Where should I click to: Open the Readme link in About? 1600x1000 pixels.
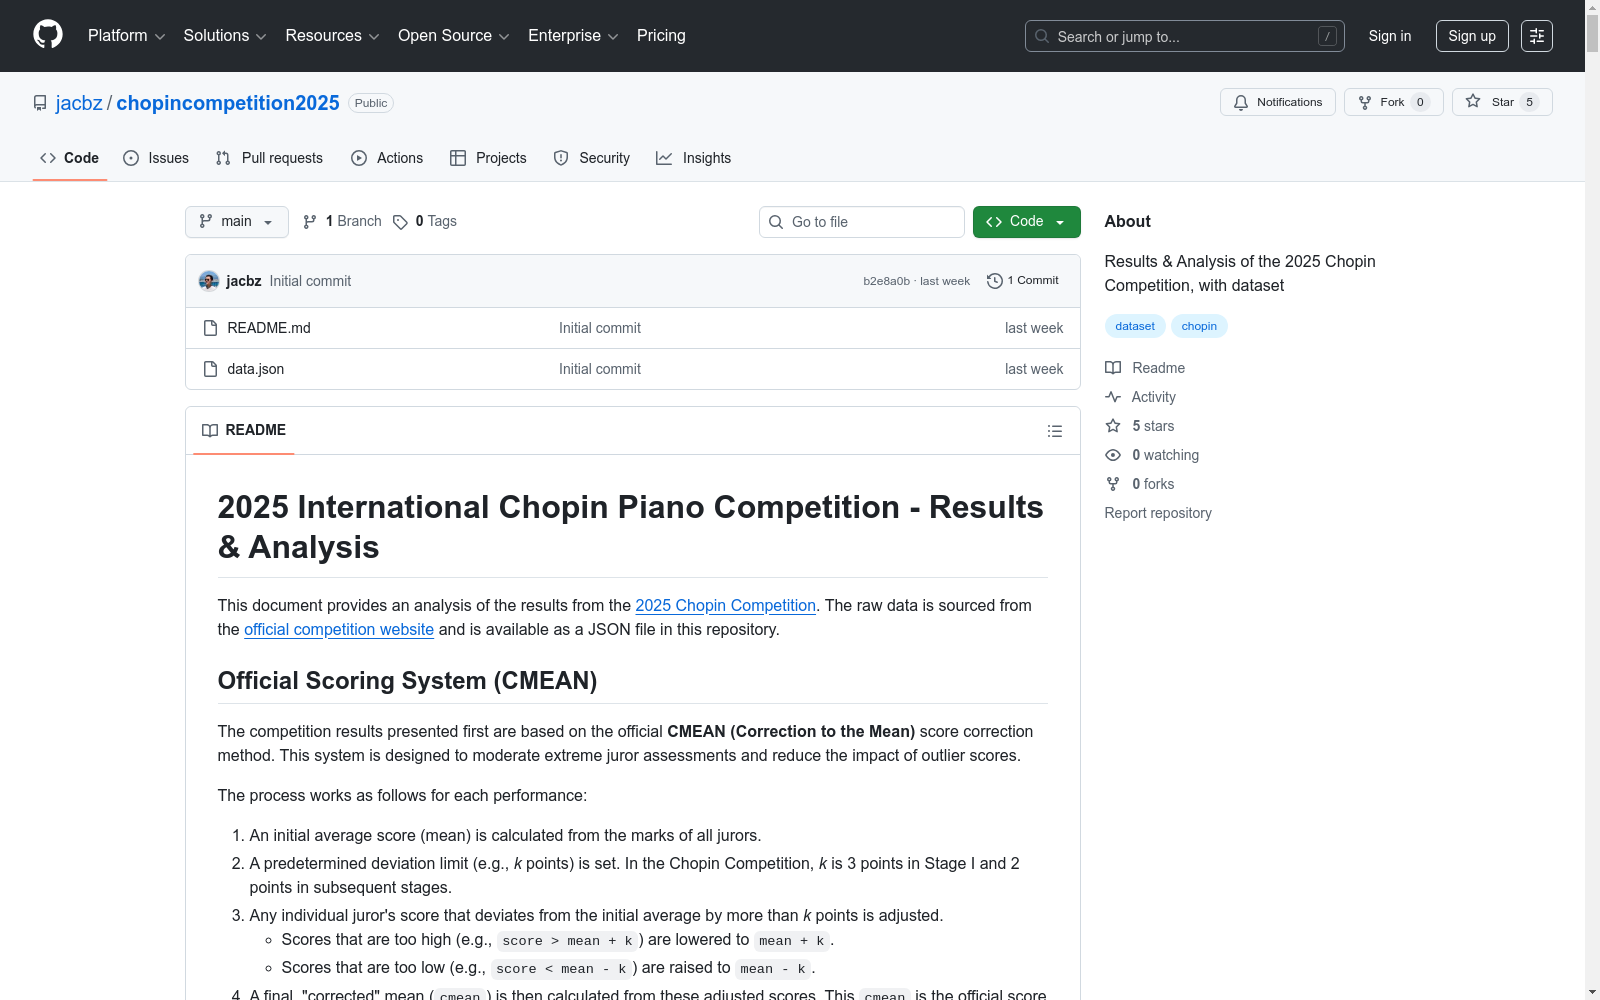coord(1145,368)
